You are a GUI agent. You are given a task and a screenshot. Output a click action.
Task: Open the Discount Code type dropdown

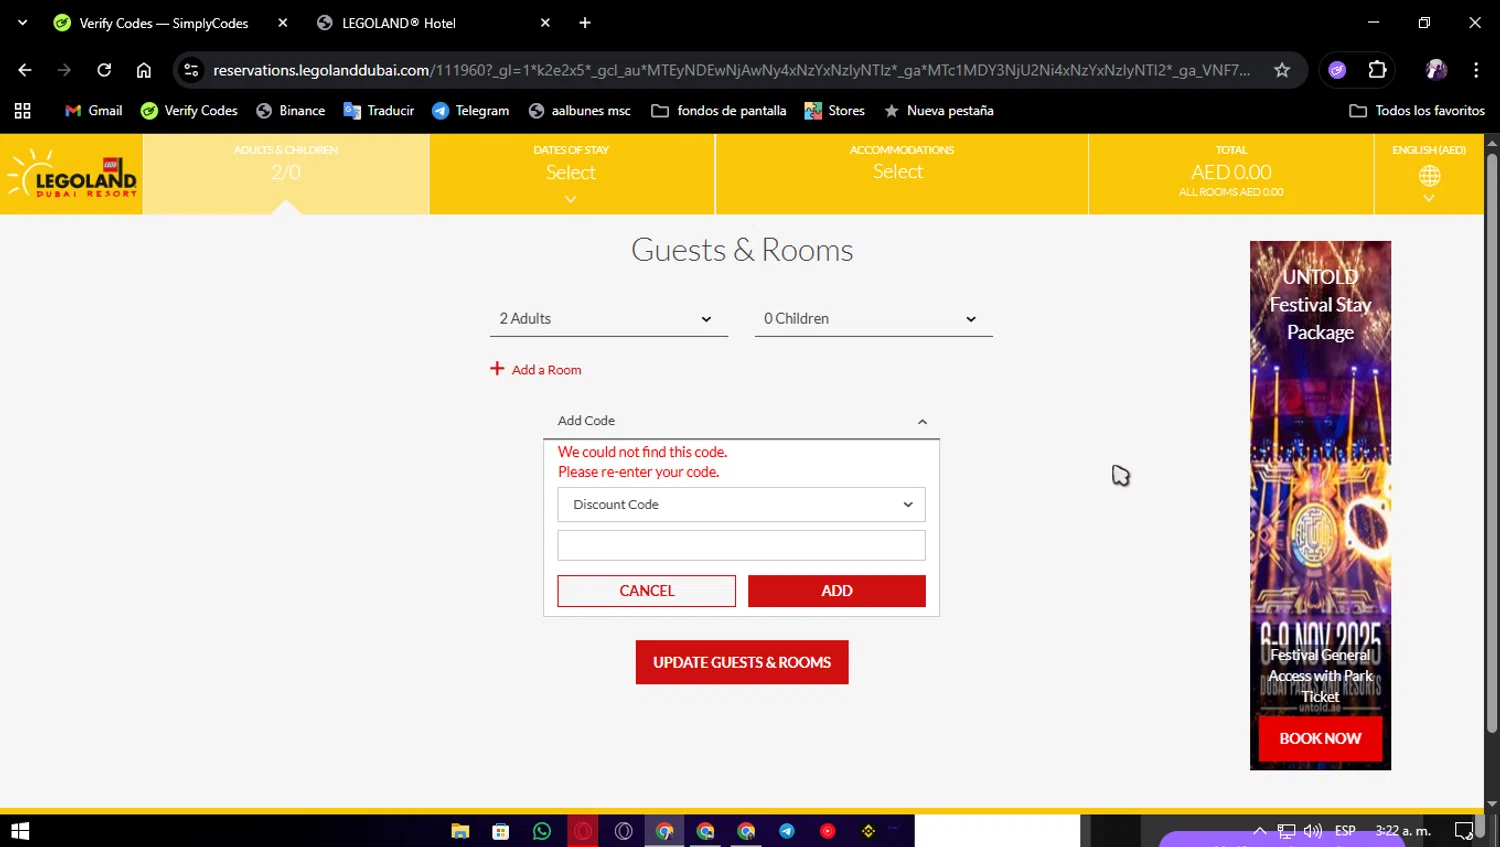tap(741, 505)
